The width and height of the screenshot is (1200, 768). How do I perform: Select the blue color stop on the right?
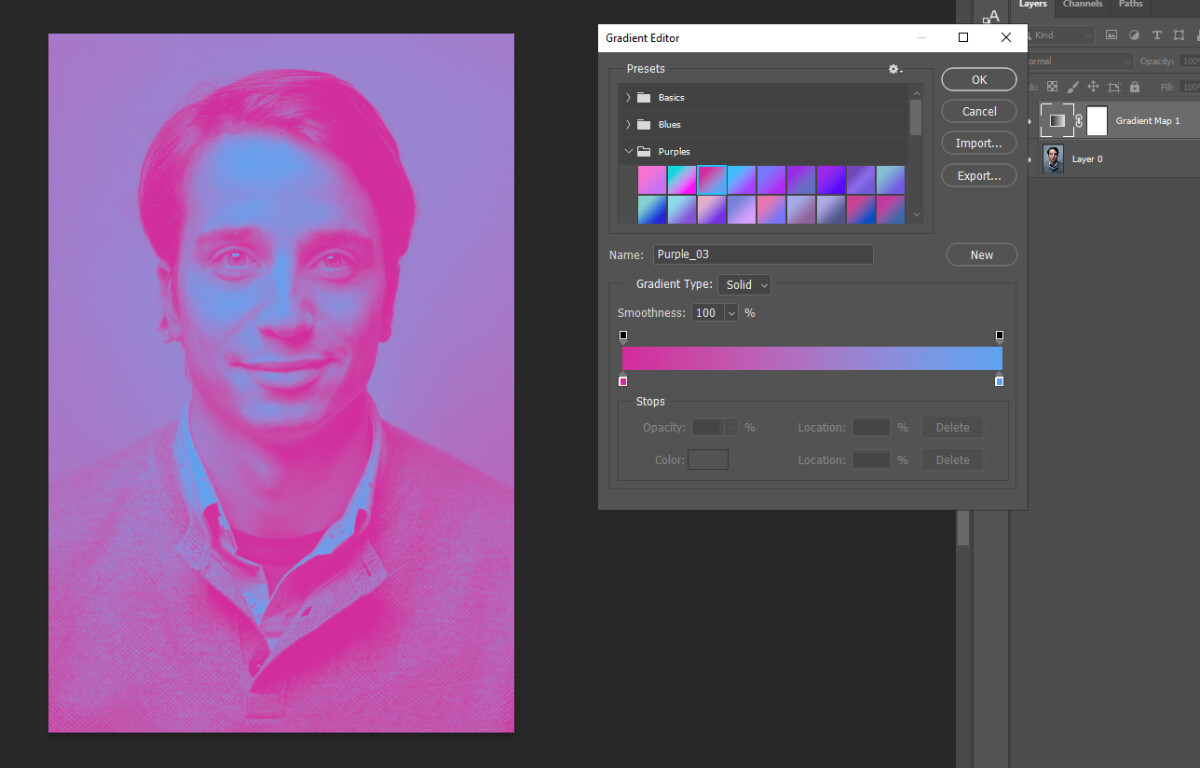[998, 381]
